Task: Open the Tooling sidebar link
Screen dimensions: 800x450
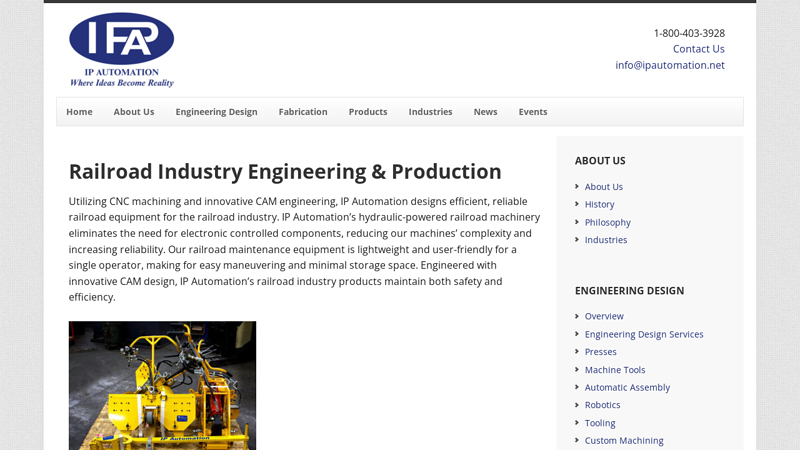Action: 600,423
